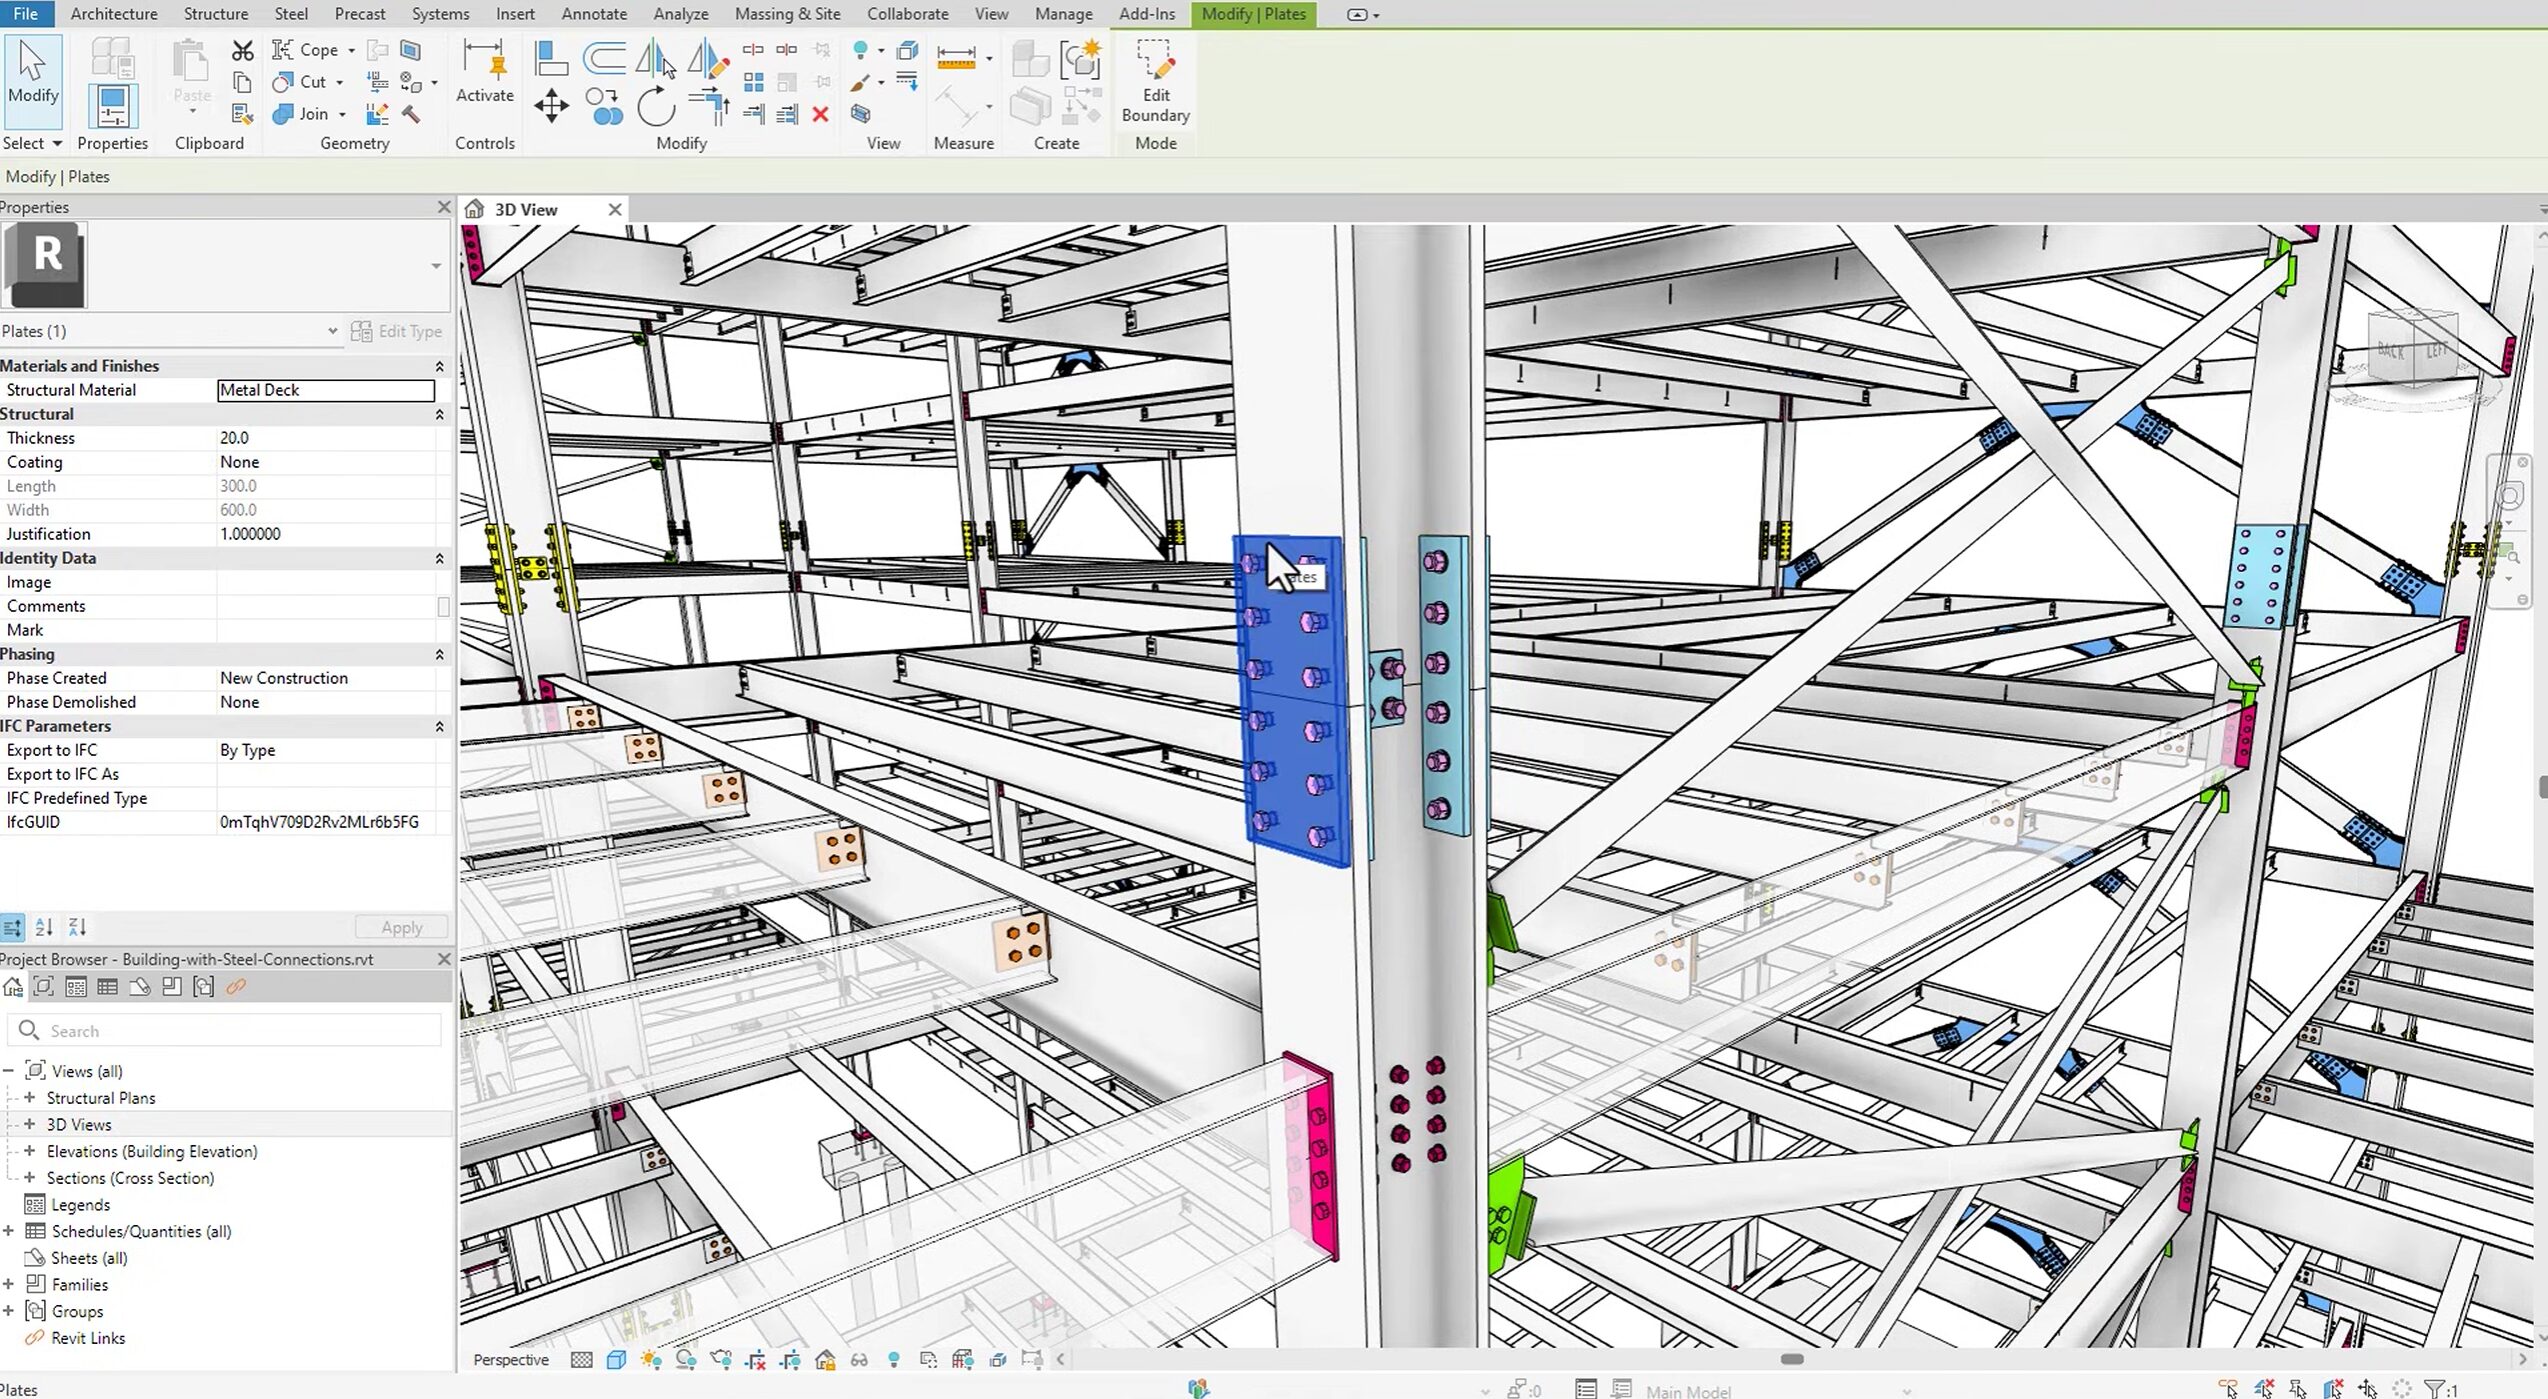Enable Temporary Hide/Isolate via lightbulb icon
2548x1399 pixels.
pos(893,1360)
